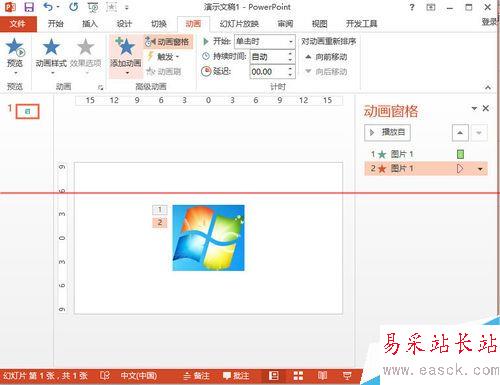The height and width of the screenshot is (385, 500).
Task: Undo the last action
Action: click(48, 7)
